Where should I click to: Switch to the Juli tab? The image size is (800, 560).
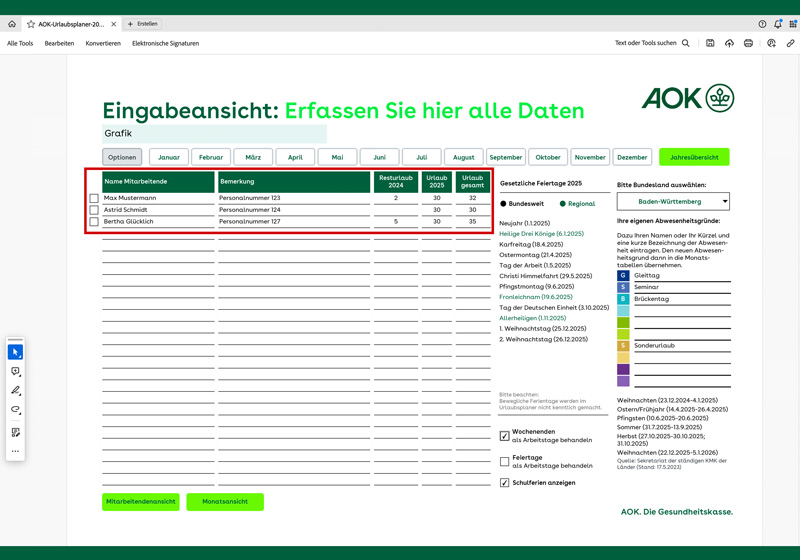coord(421,157)
